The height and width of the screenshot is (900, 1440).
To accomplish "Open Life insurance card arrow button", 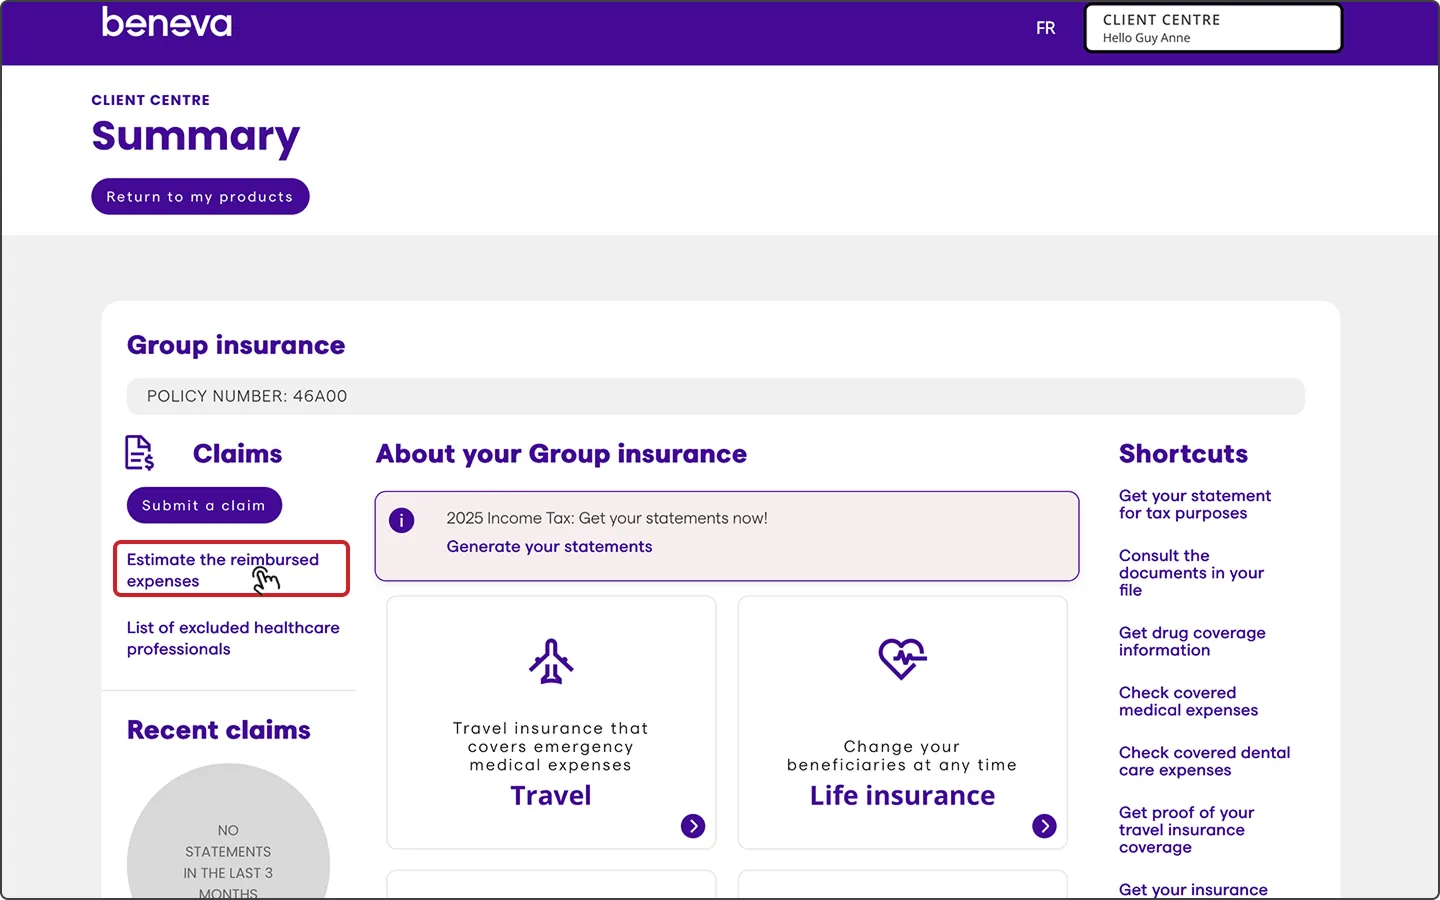I will [1043, 826].
